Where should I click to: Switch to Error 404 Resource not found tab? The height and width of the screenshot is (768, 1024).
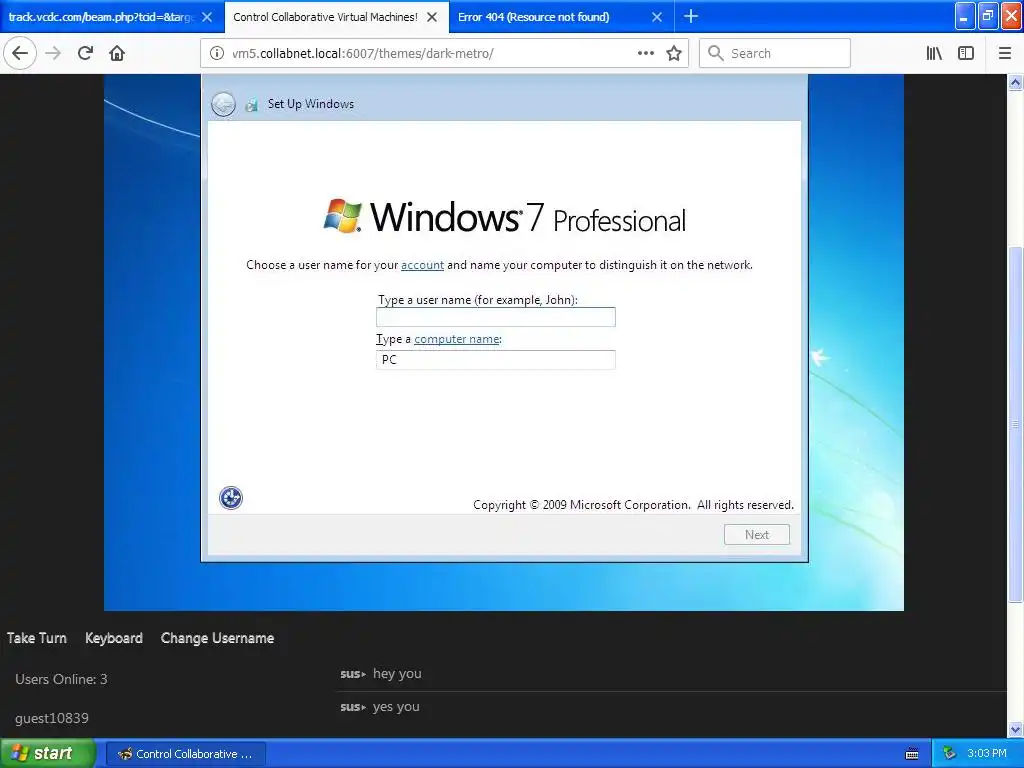pyautogui.click(x=534, y=17)
